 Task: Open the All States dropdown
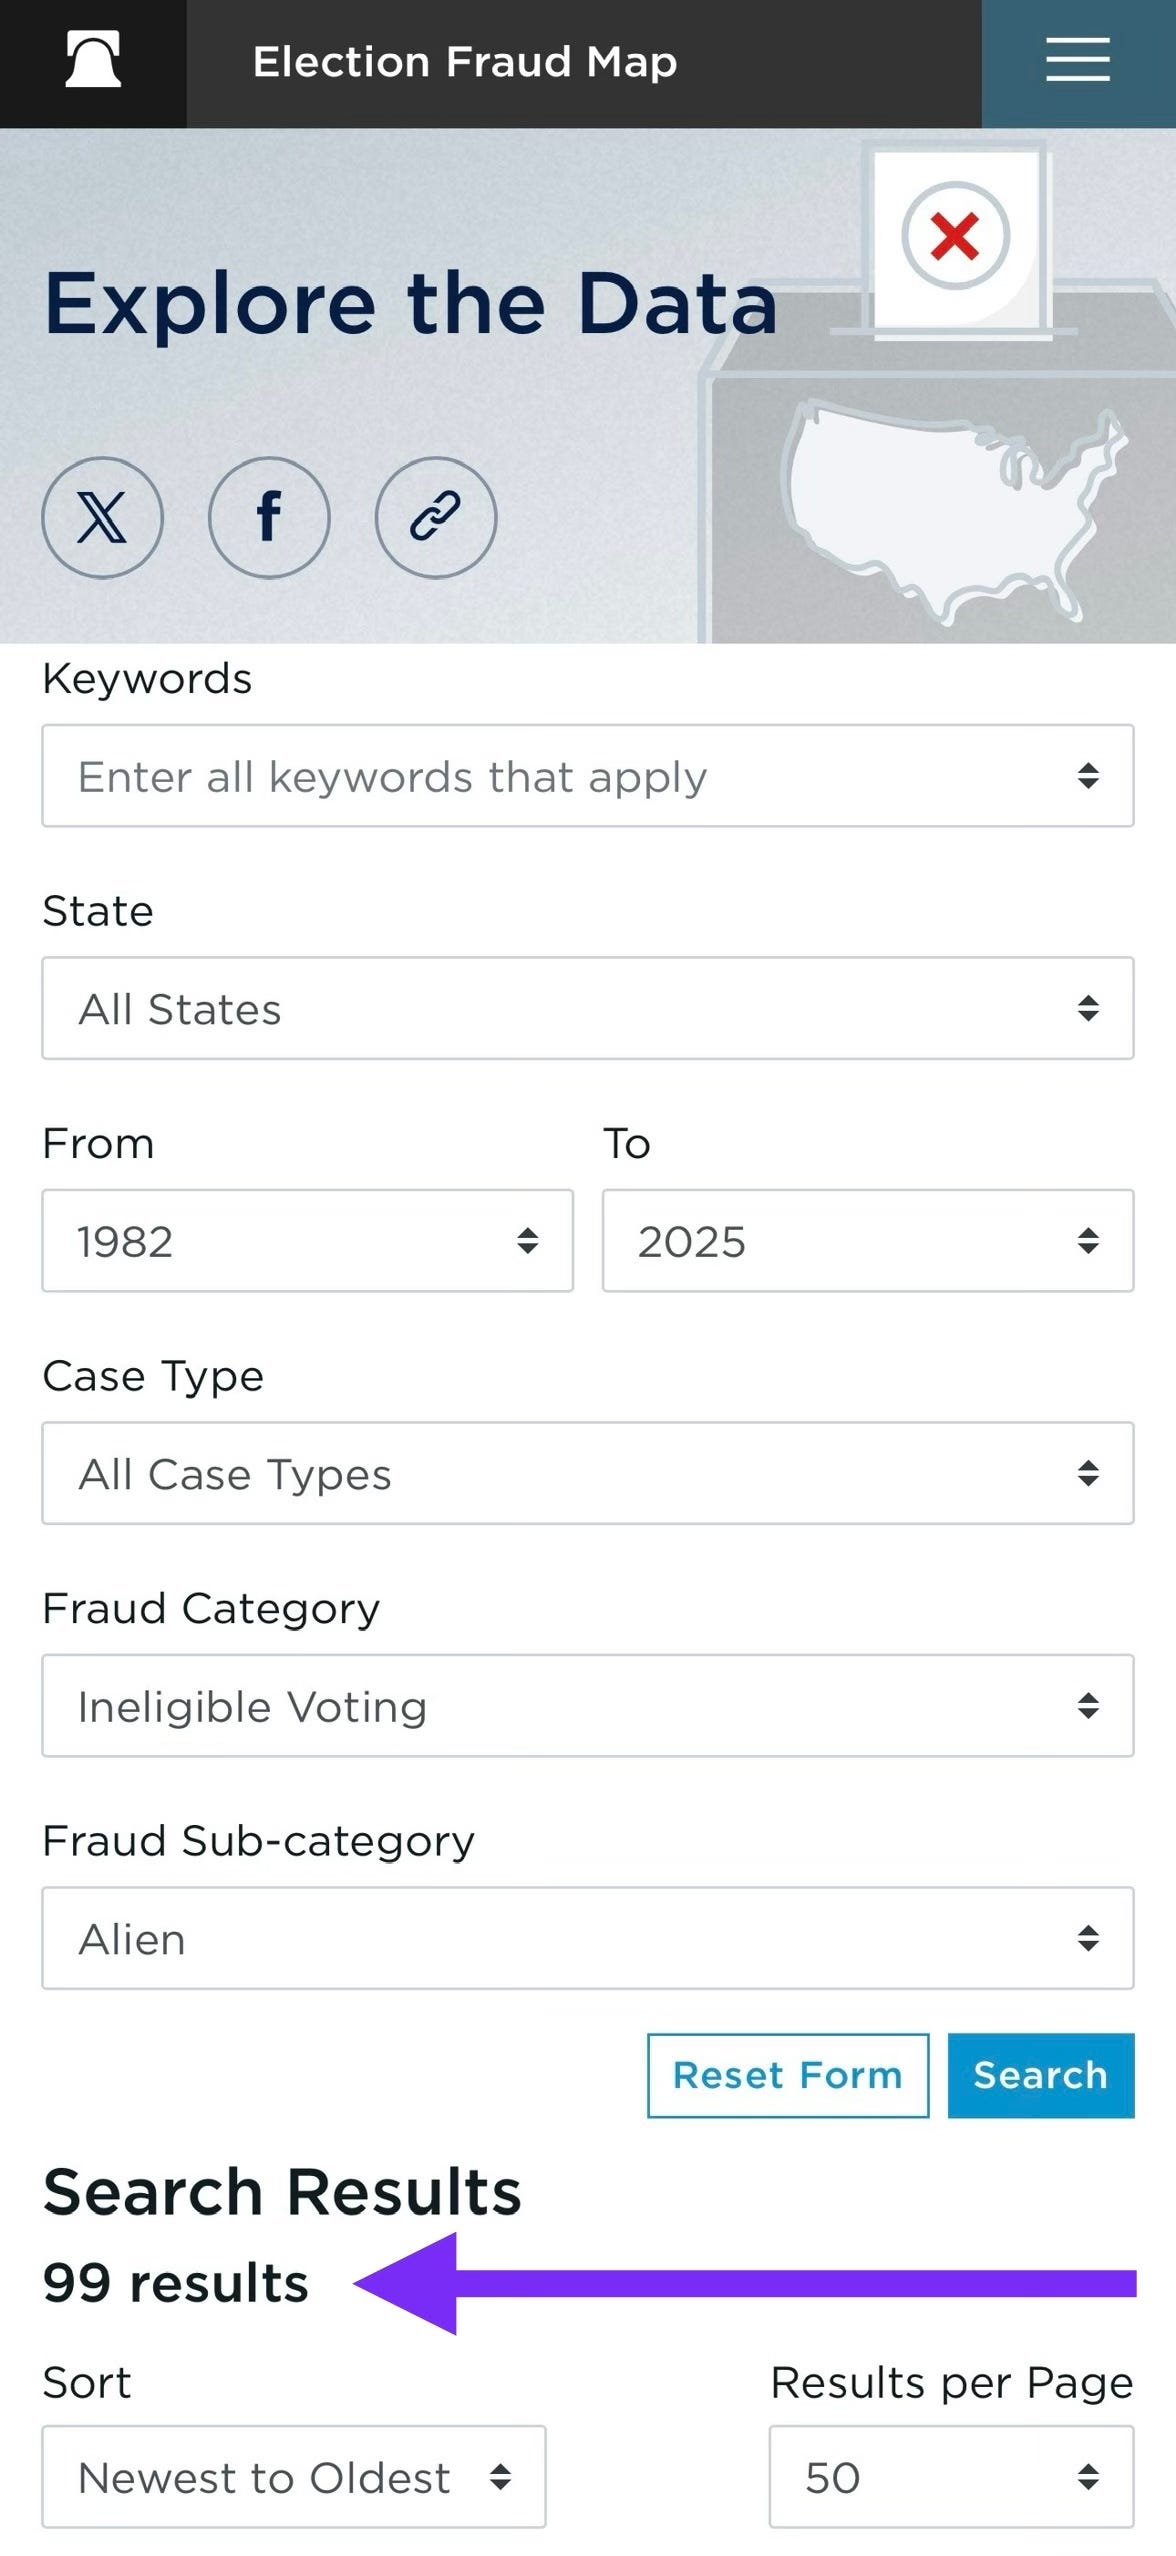coord(588,1008)
